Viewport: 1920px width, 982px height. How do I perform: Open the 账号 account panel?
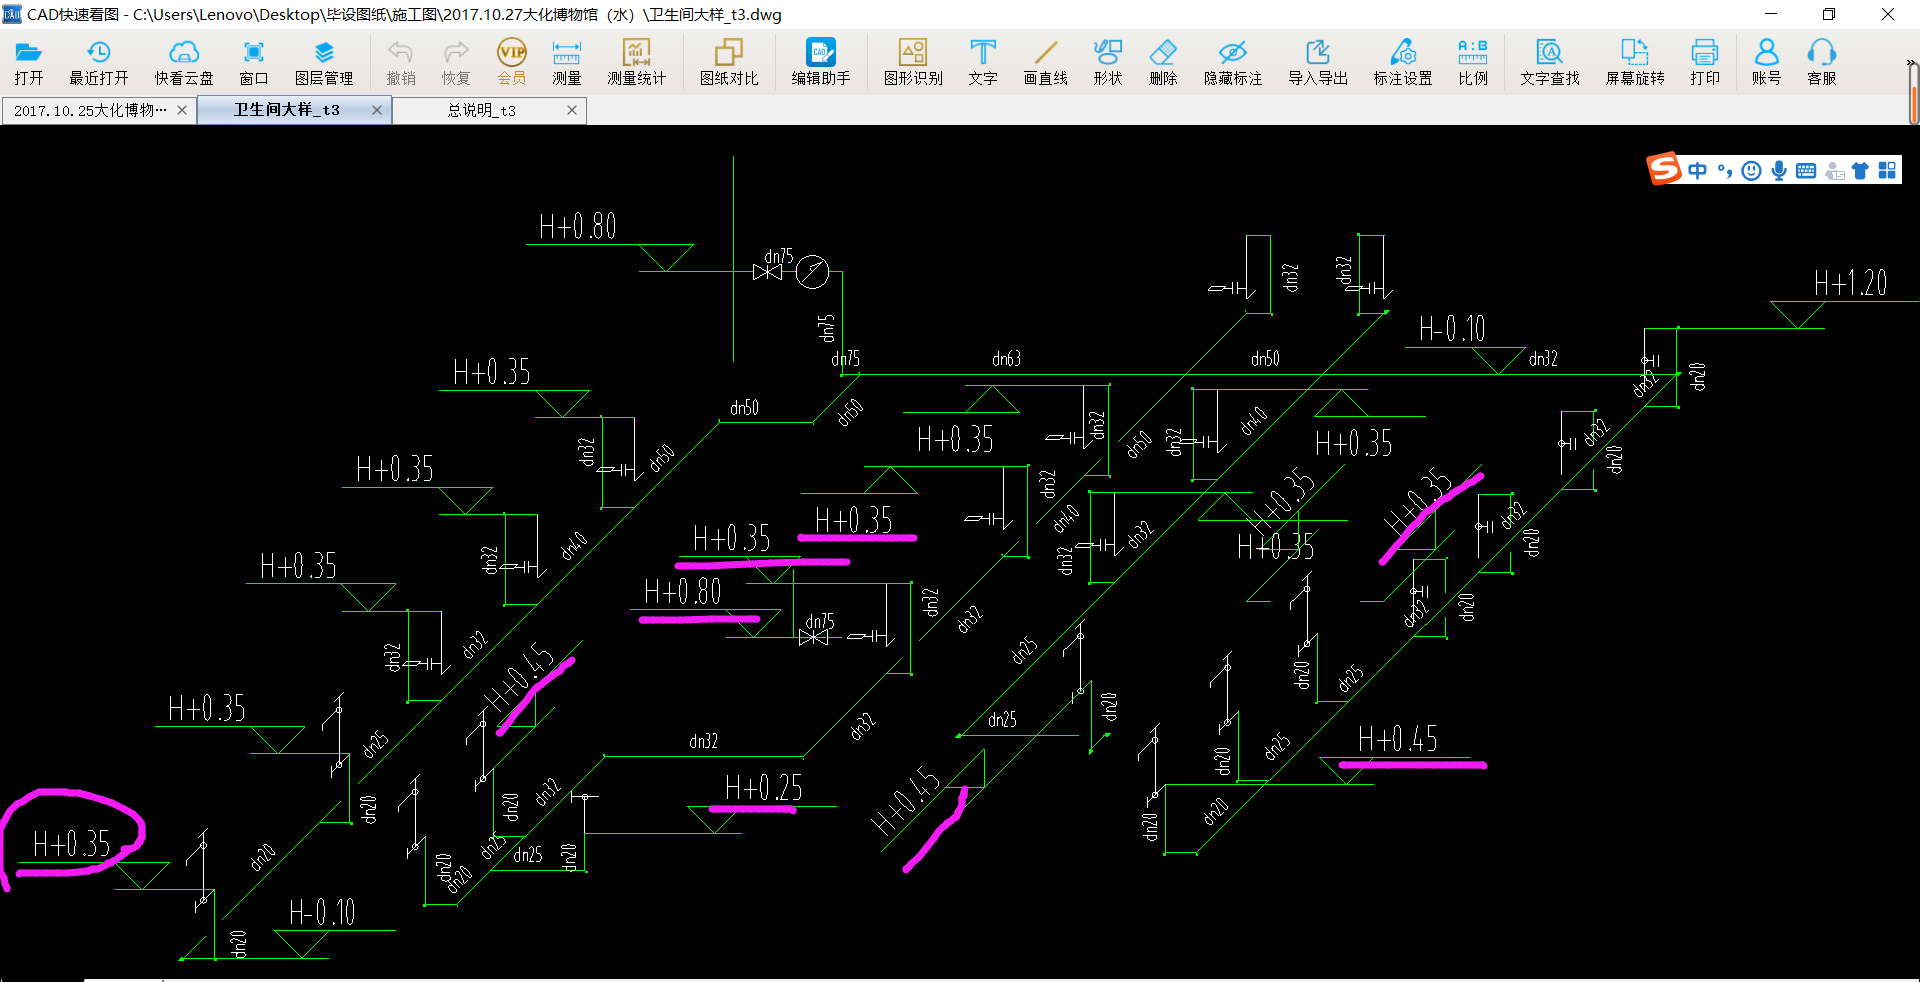pos(1767,62)
